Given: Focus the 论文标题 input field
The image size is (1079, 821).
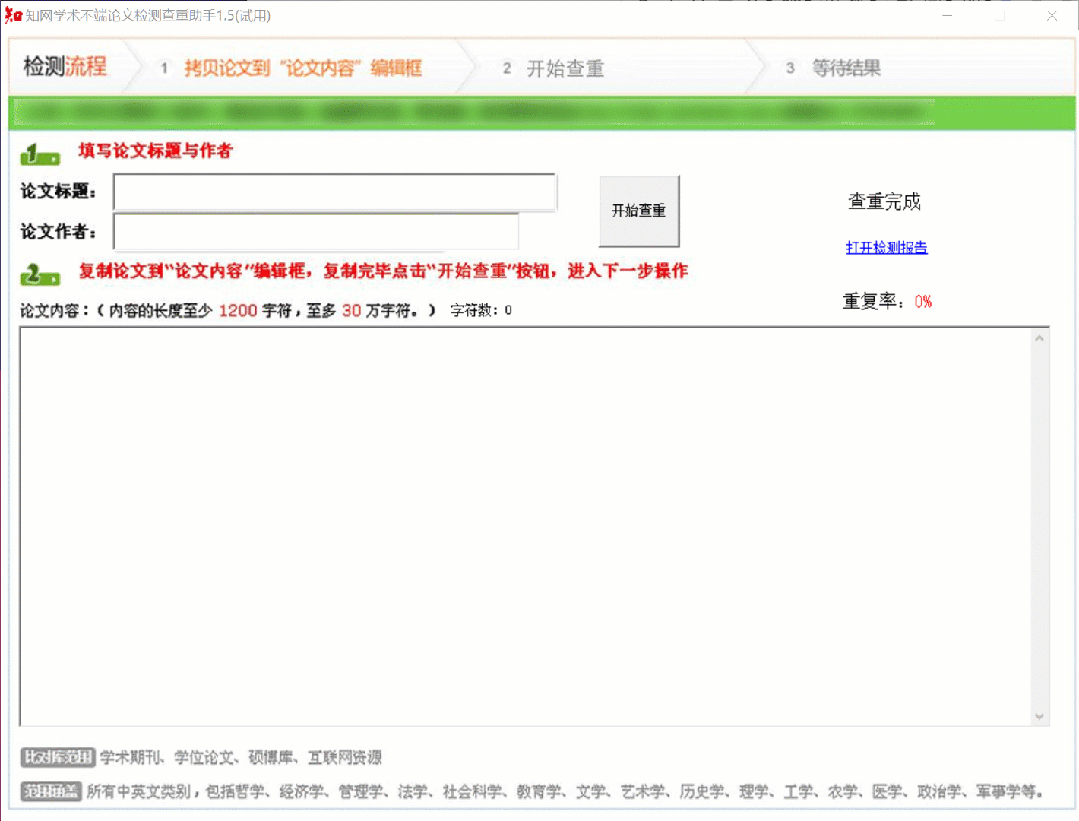Looking at the screenshot, I should [334, 193].
